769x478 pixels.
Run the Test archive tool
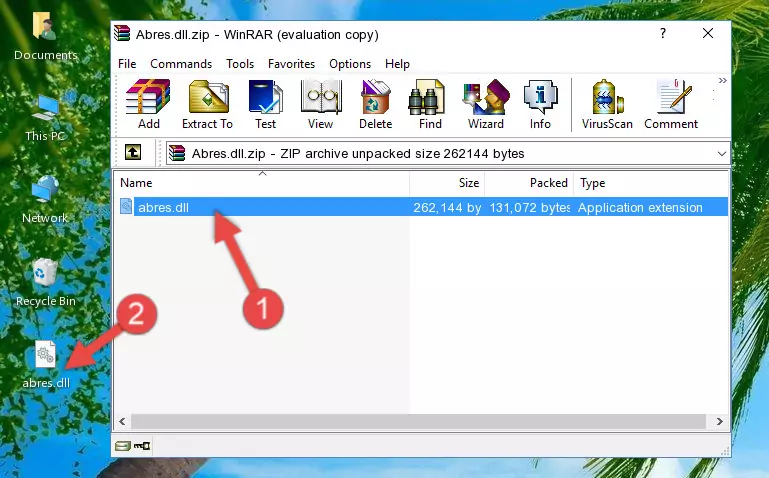click(265, 104)
